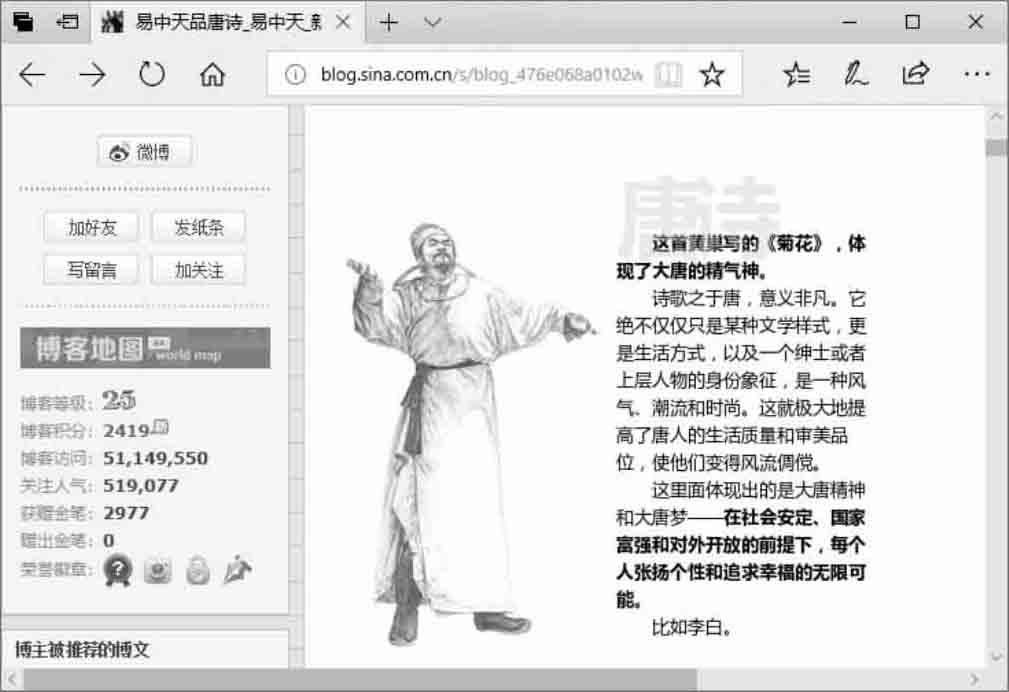Open the 博客地图 world map banner
The width and height of the screenshot is (1009, 692).
(x=145, y=348)
